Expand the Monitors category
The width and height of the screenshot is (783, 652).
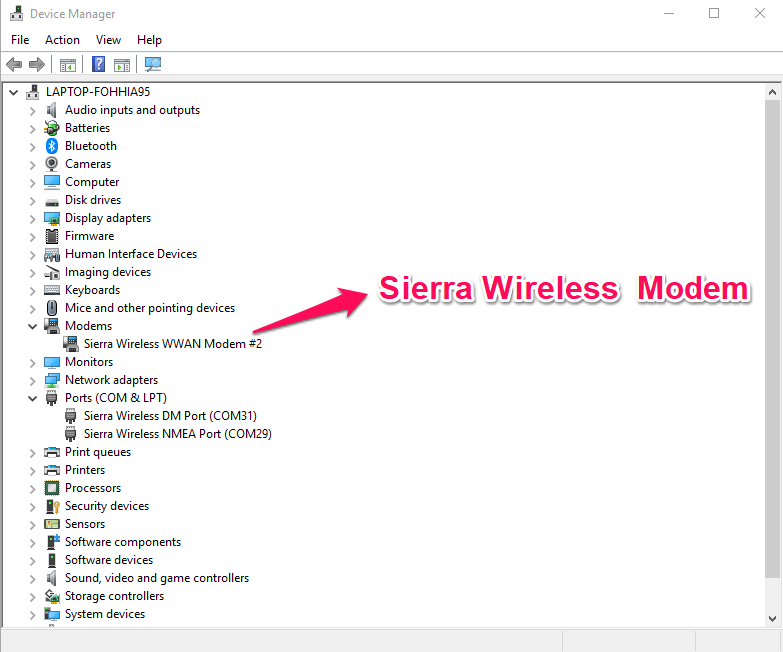pos(32,363)
